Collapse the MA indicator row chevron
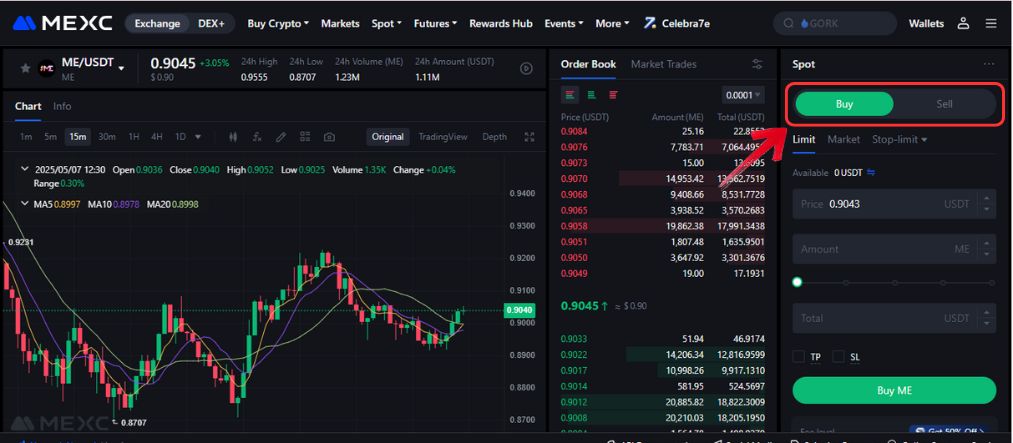Viewport: 1013px width, 443px height. pyautogui.click(x=25, y=203)
